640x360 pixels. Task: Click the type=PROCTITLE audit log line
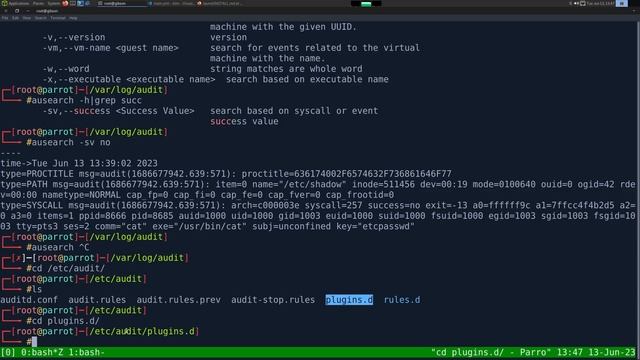tap(226, 174)
